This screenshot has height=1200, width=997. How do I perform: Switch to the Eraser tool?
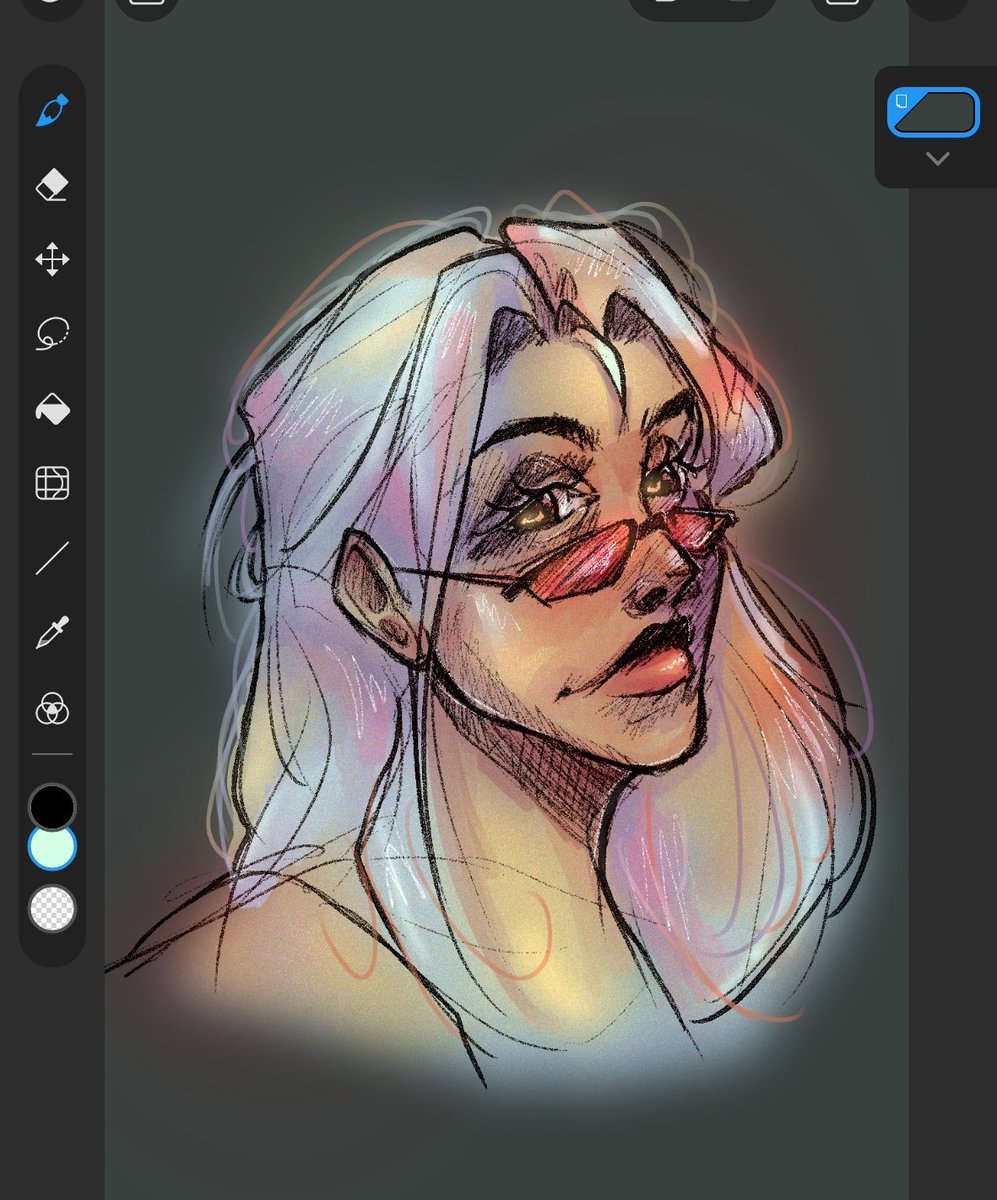[52, 184]
